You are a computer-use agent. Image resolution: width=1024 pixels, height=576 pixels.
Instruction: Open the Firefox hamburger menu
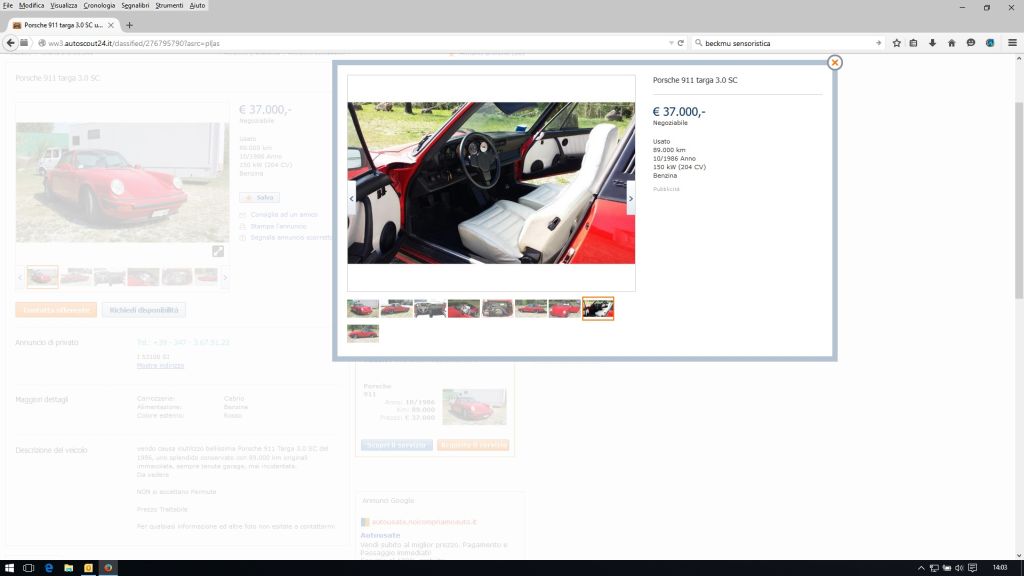tap(1012, 43)
